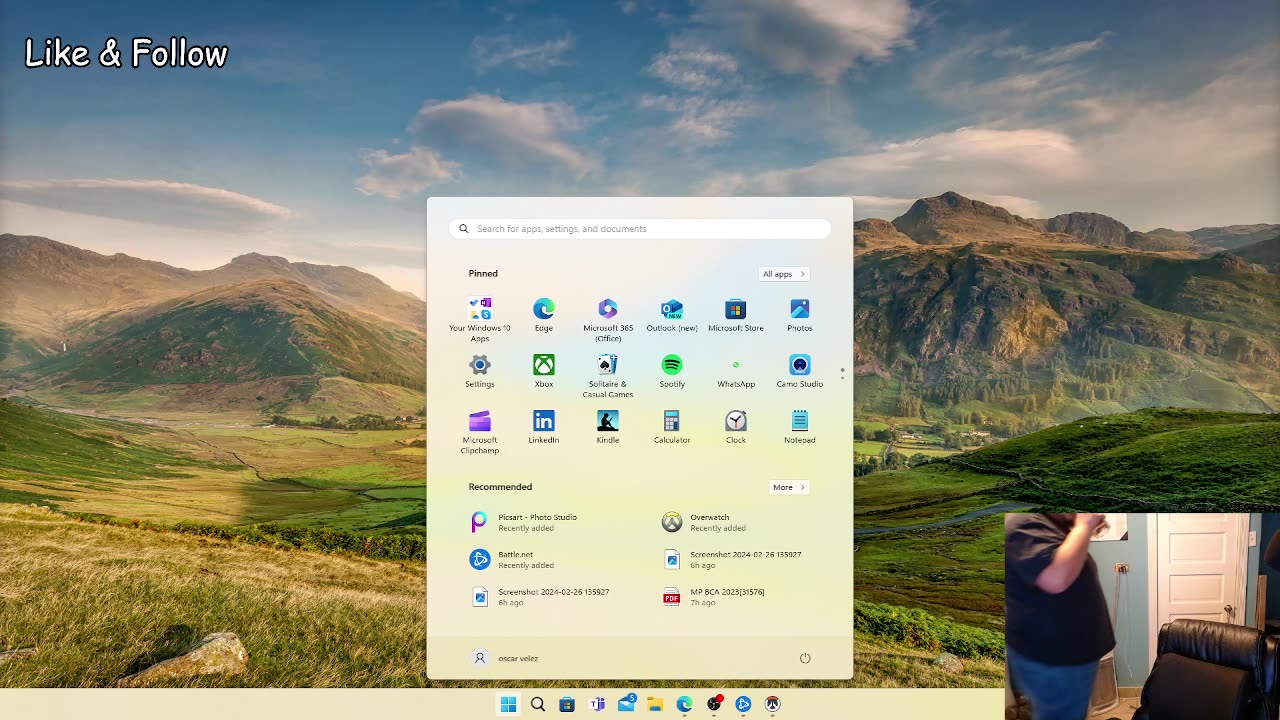Launch Camo Studio
This screenshot has height=720, width=1280.
(x=800, y=371)
